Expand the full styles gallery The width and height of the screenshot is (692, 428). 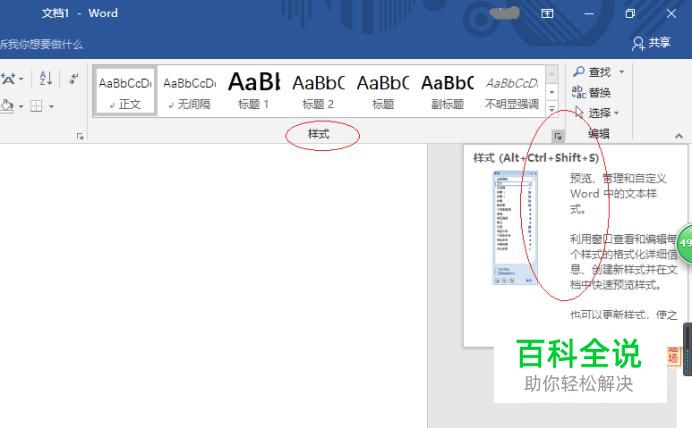tap(552, 108)
